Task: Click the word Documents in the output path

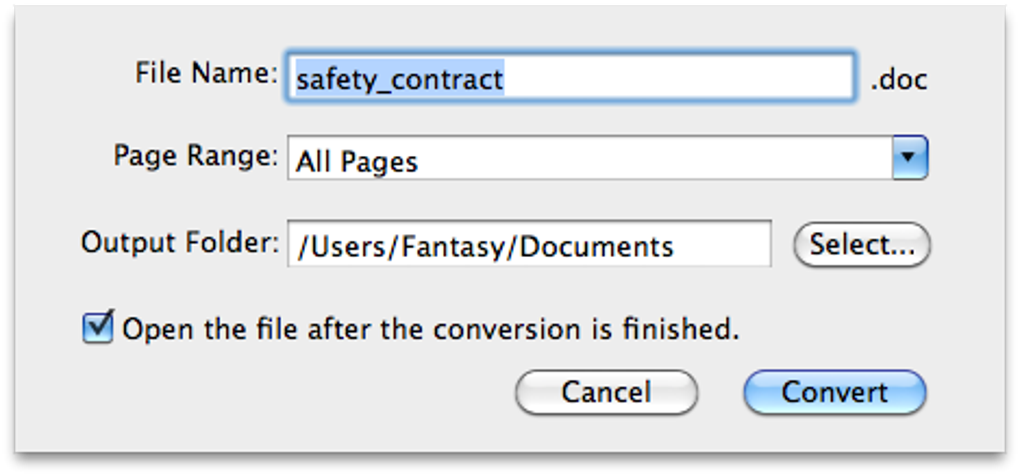Action: (x=603, y=246)
